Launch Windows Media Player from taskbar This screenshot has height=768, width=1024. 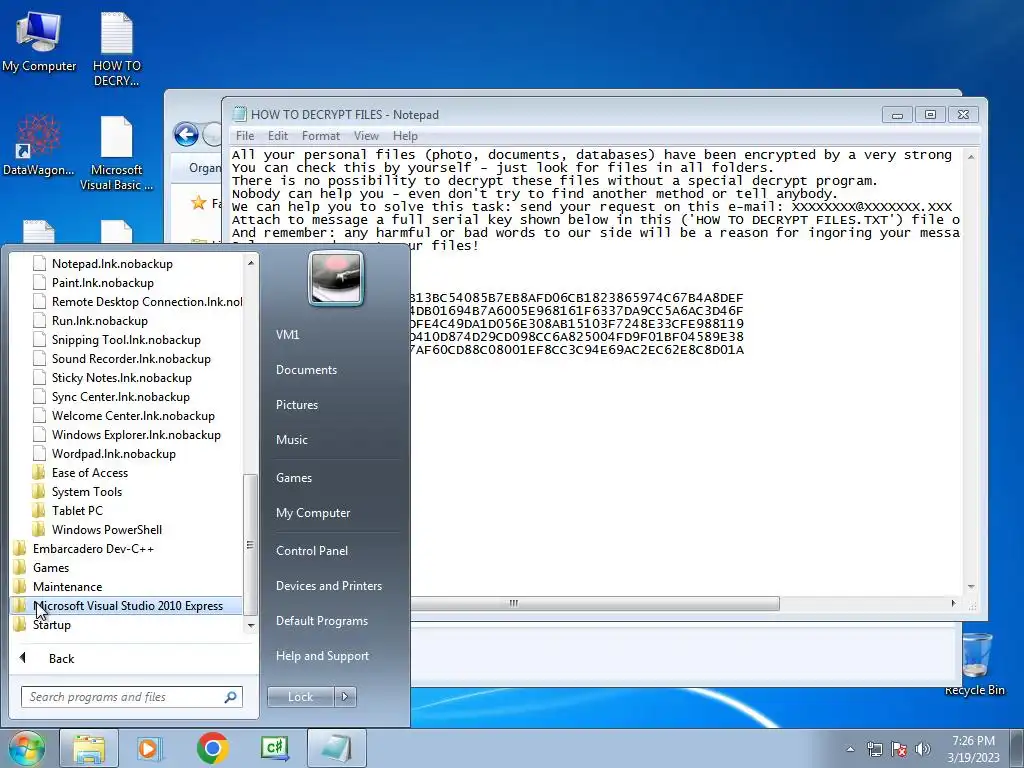(150, 748)
